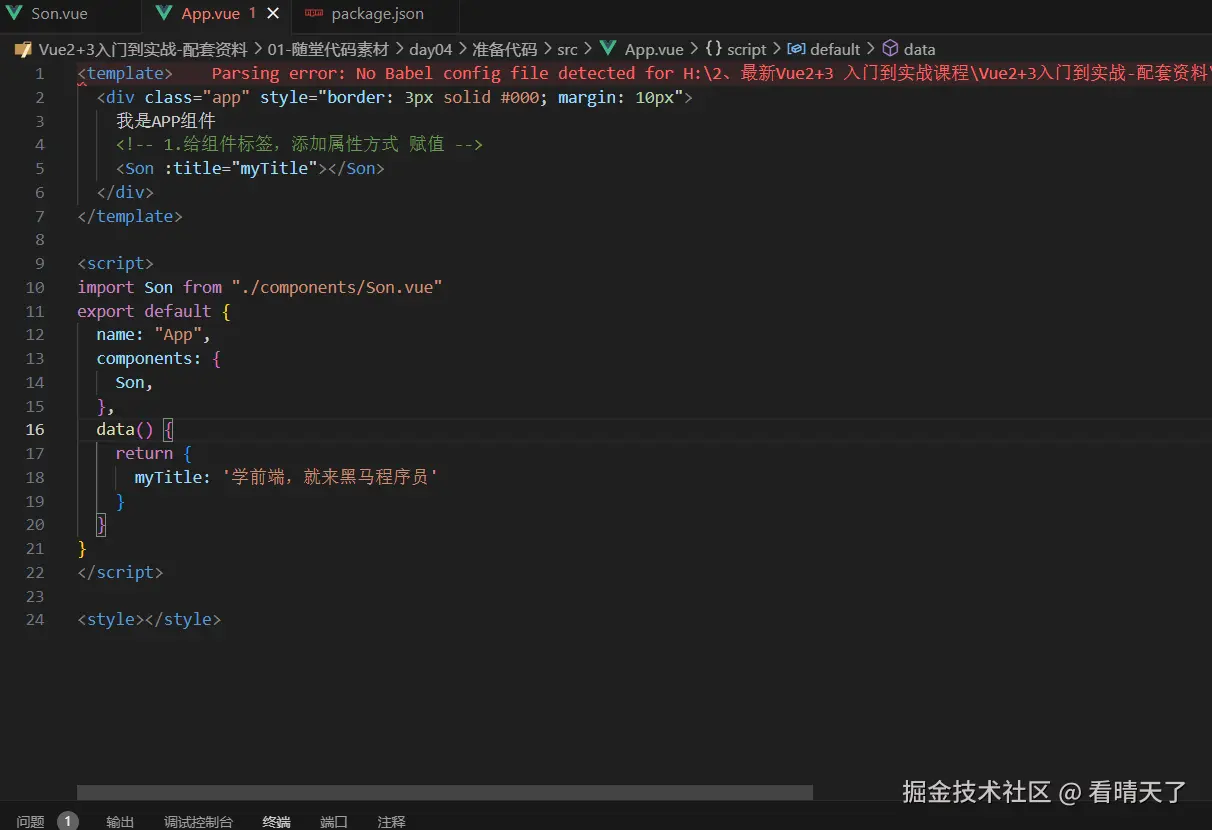Click the Vue icon beside App.vue breadcrumb
1212x830 pixels.
(609, 49)
